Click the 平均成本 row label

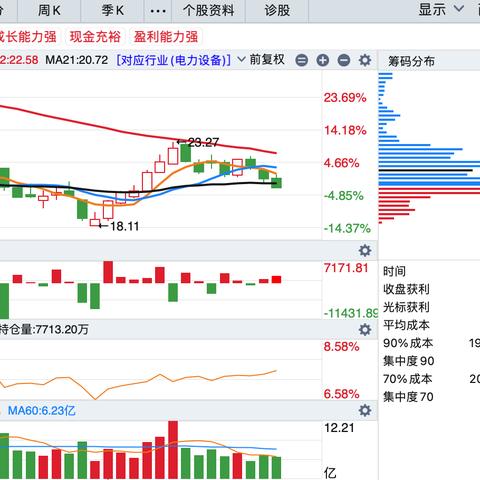point(406,325)
